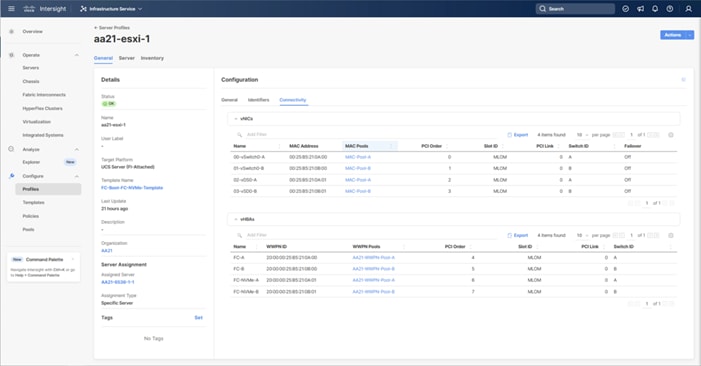Open the Identifiers sub-tab

[258, 100]
